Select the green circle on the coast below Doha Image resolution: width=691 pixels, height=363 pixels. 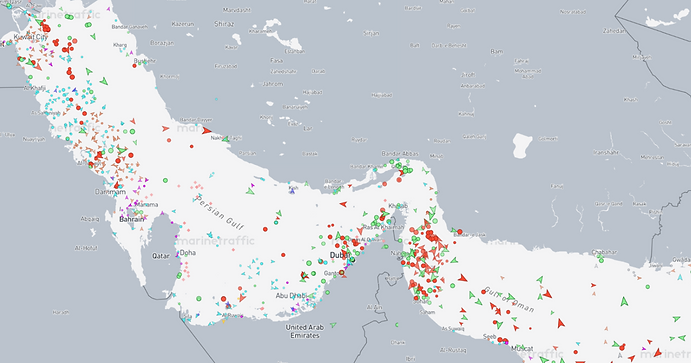[179, 275]
